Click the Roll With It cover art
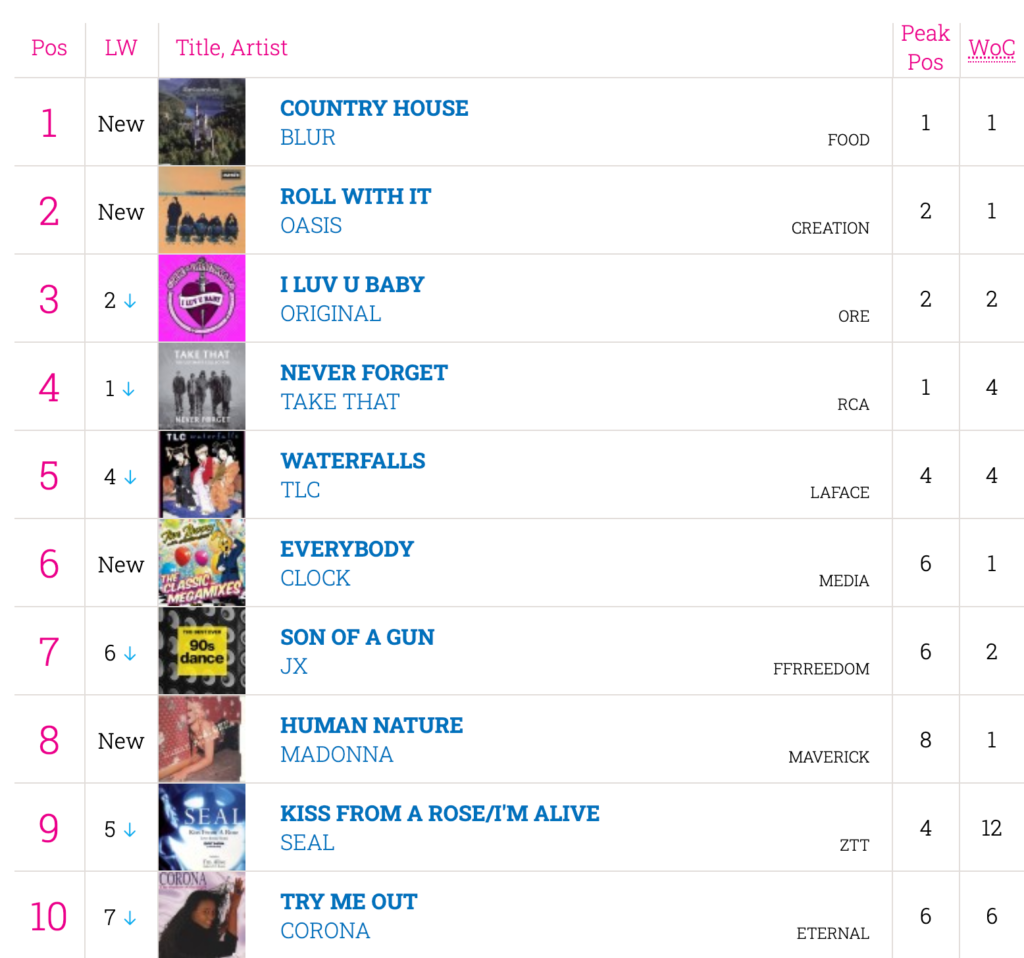Screen dimensions: 1024x958 click(x=201, y=210)
